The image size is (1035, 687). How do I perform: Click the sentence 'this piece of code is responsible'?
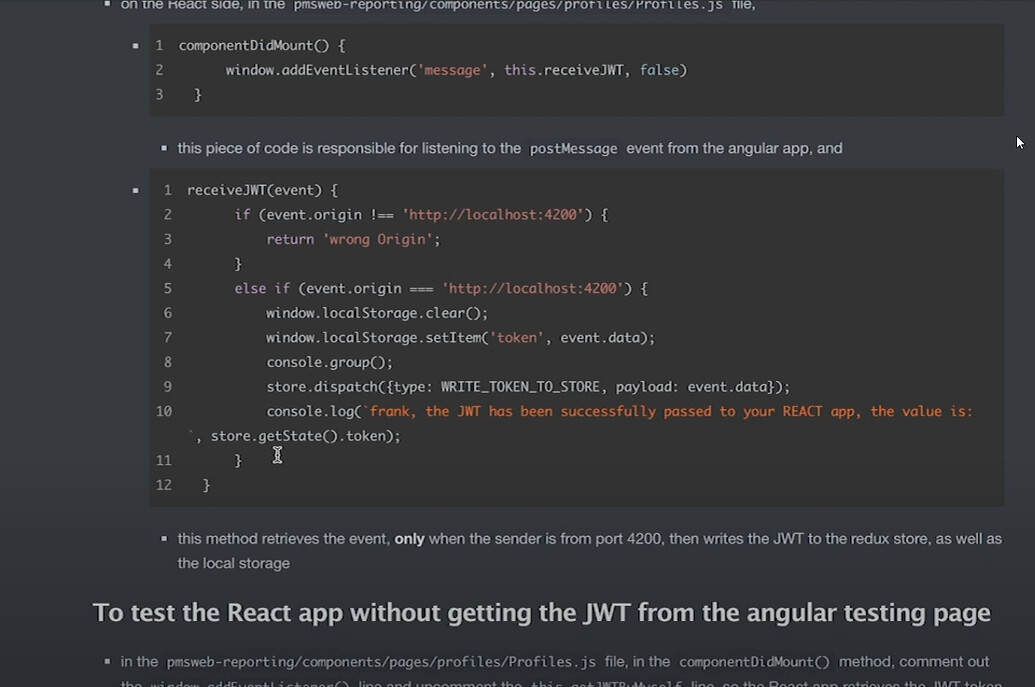510,148
